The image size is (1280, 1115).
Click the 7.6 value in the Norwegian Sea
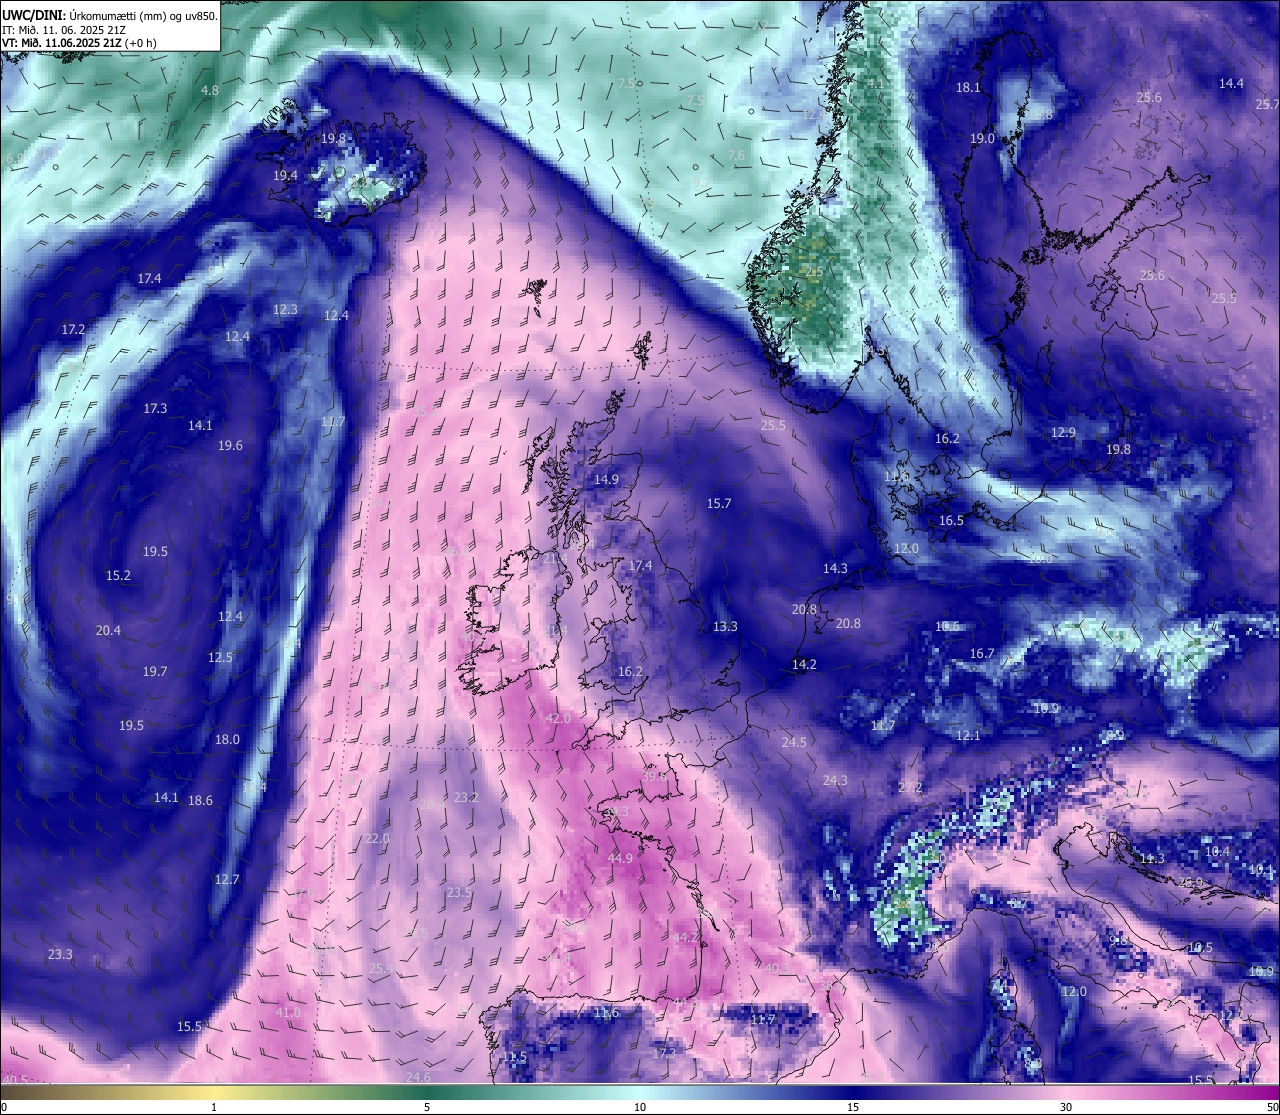(736, 156)
